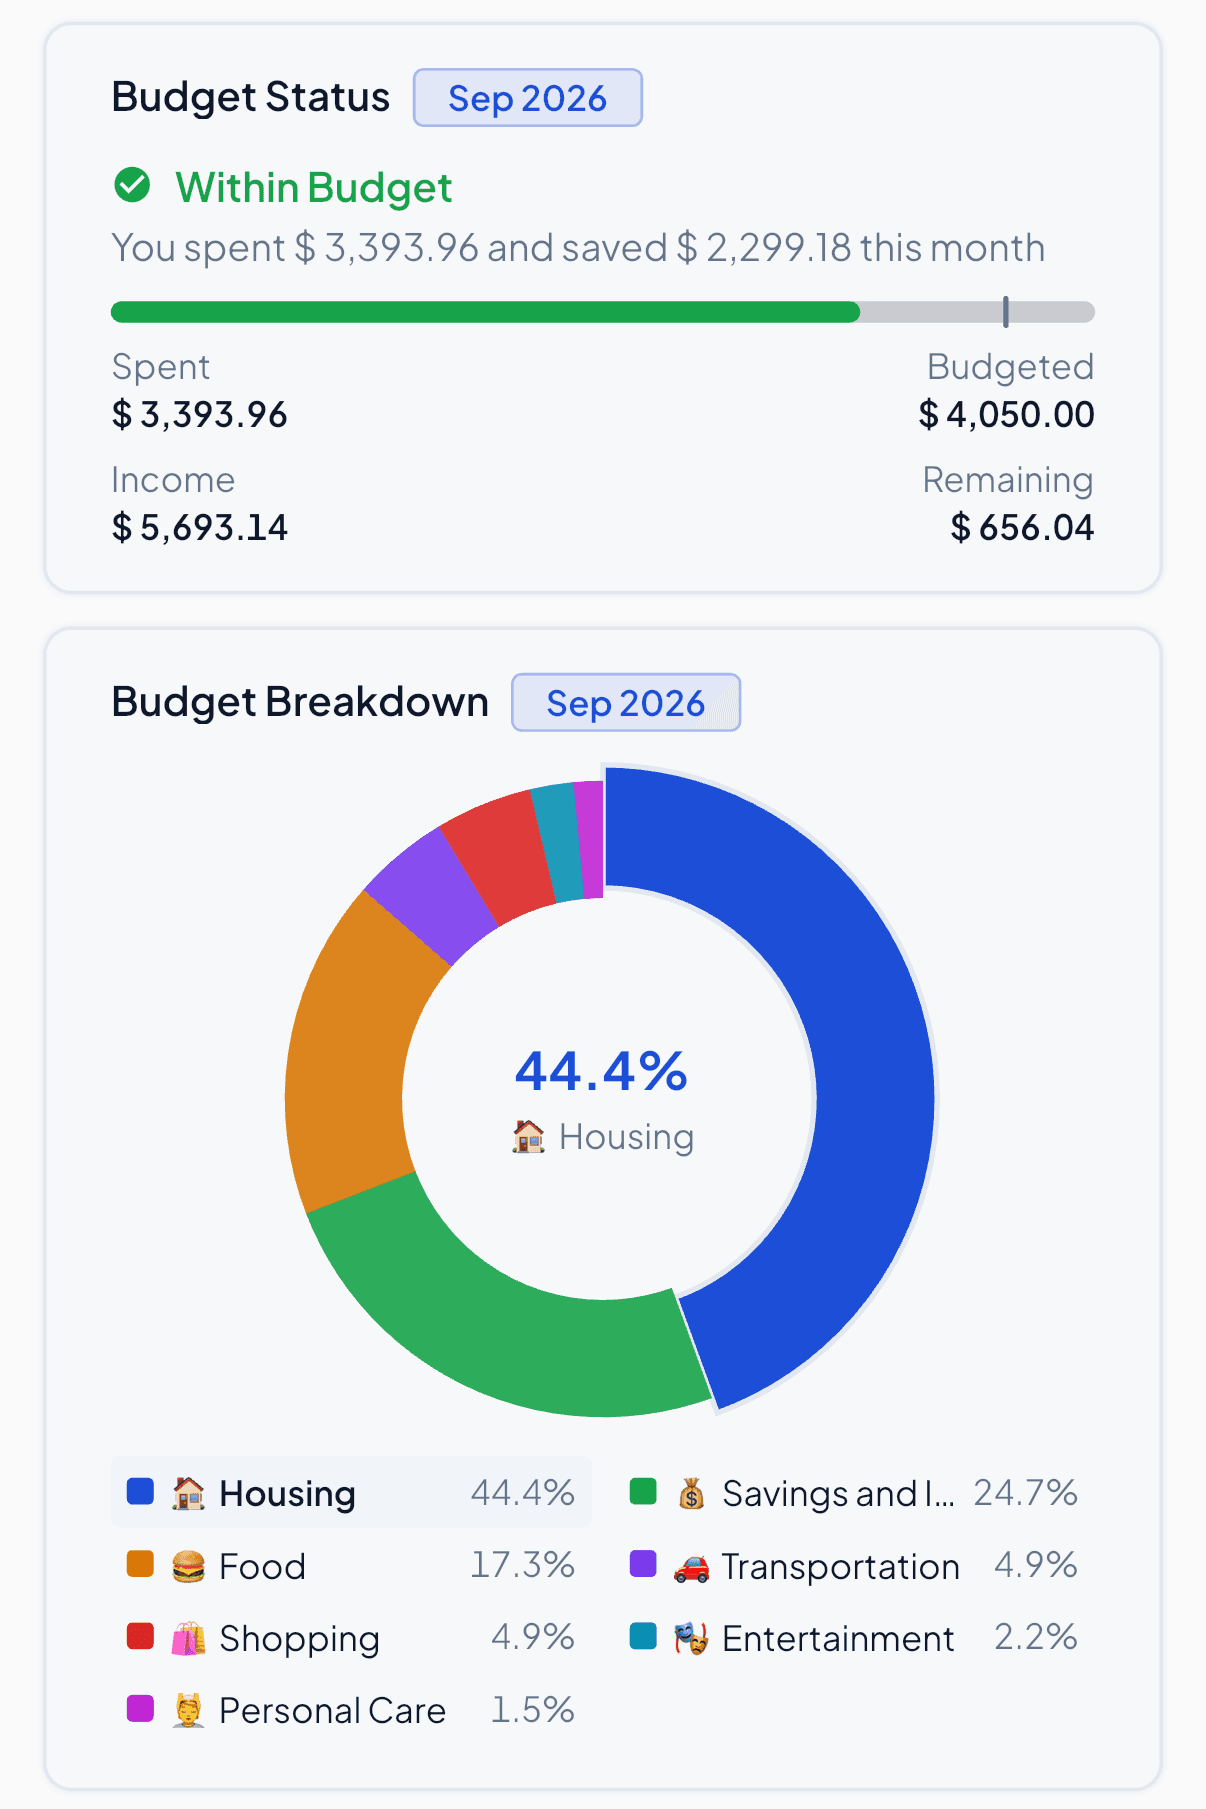The height and width of the screenshot is (1809, 1206).
Task: Click the Budget Breakdown heading
Action: [x=300, y=702]
